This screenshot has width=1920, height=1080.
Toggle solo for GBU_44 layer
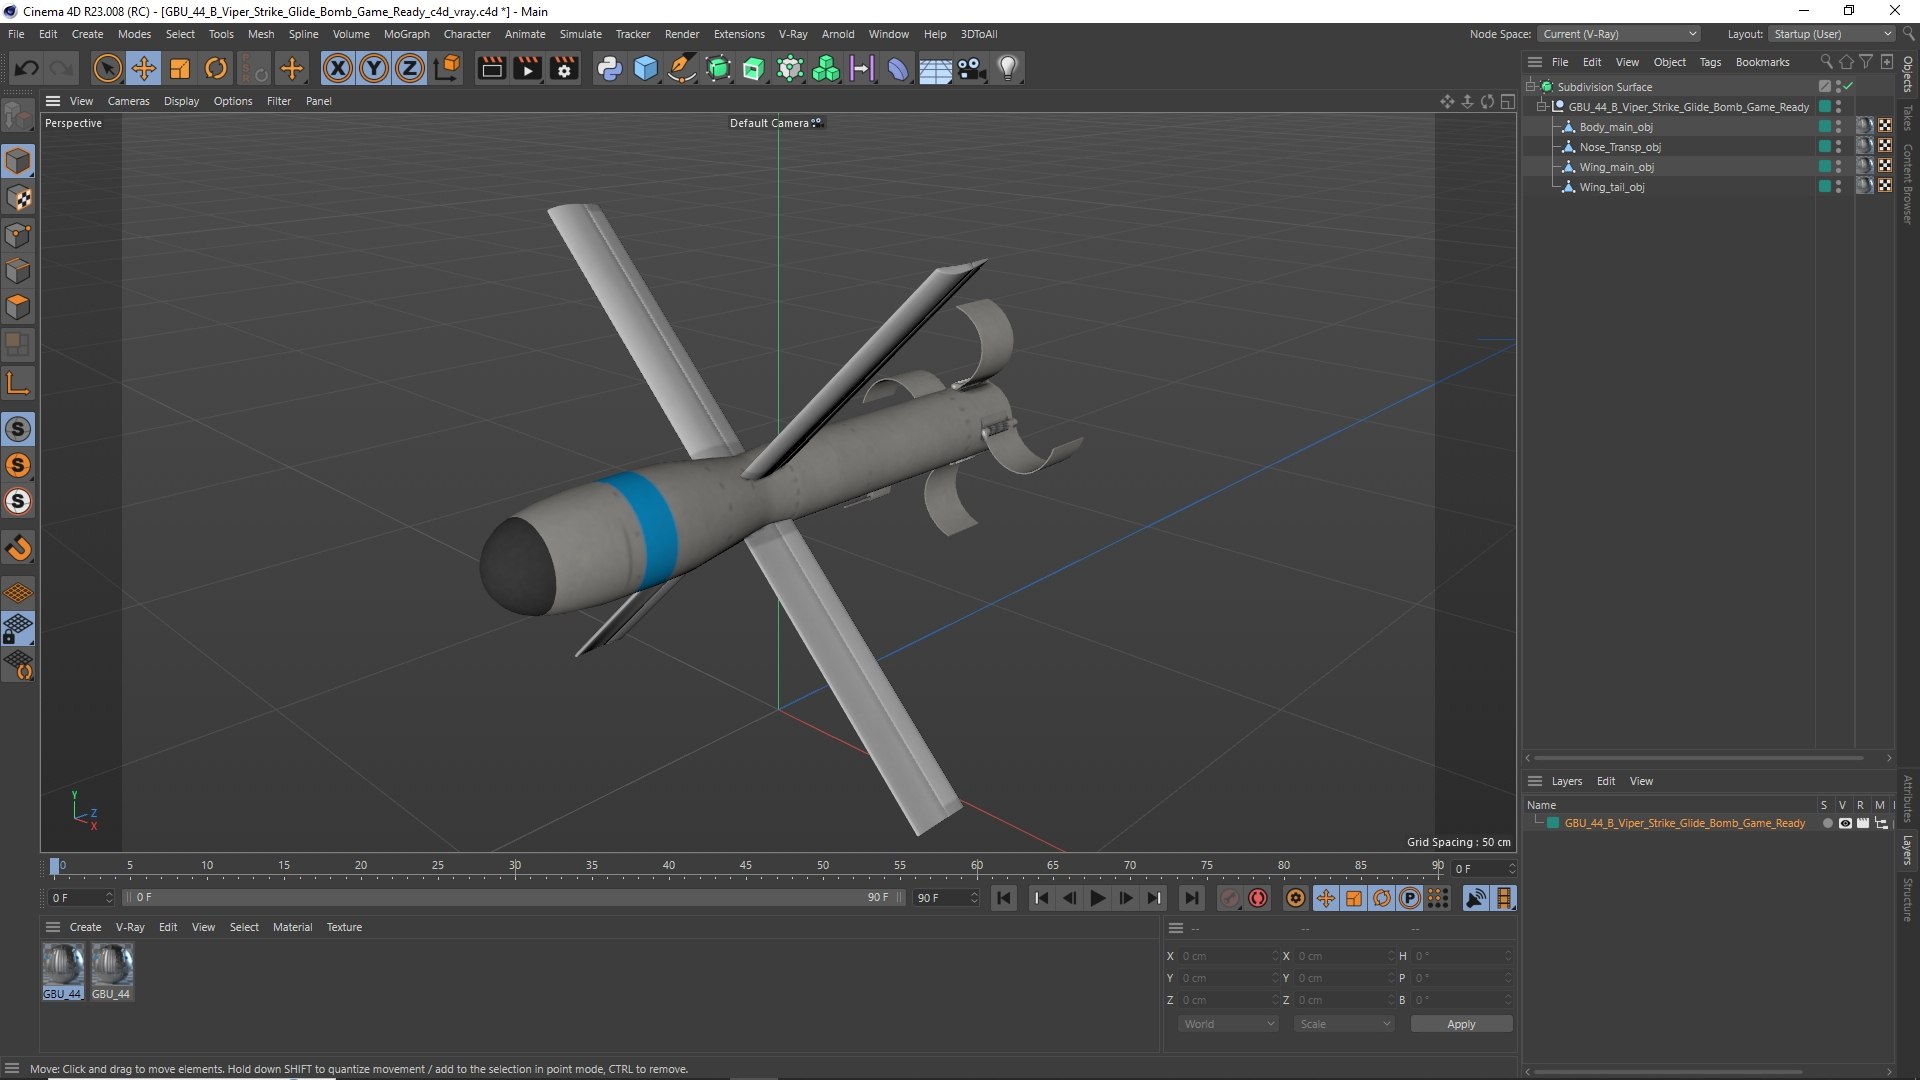coord(1828,824)
